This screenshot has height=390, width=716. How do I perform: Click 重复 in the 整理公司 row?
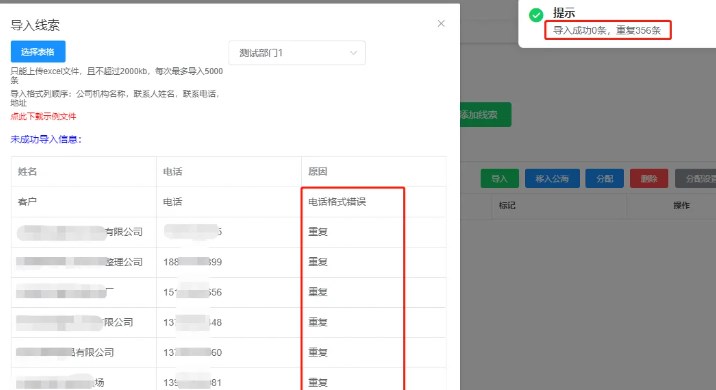tap(318, 262)
